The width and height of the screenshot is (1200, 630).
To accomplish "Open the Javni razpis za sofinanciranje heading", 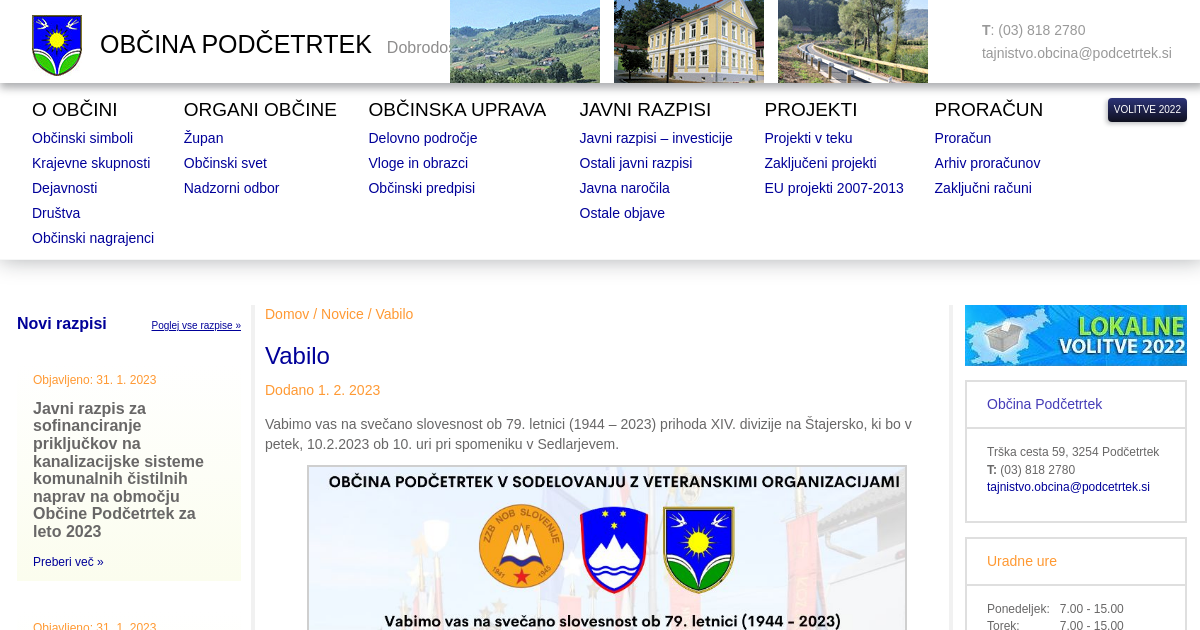I will click(x=118, y=470).
